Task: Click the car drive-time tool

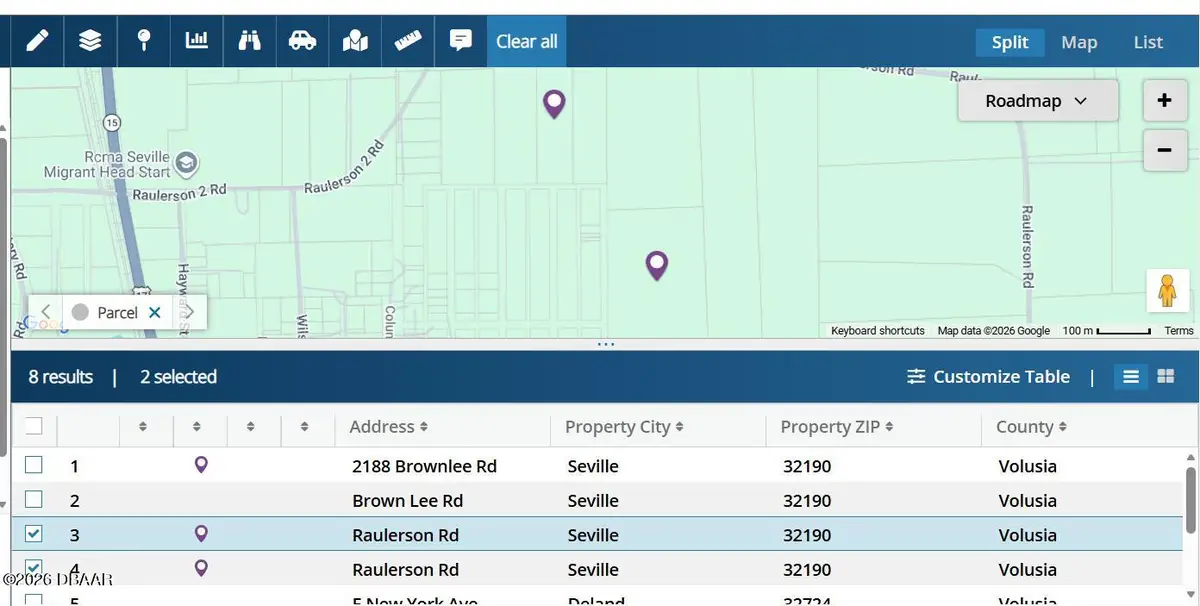Action: click(x=302, y=41)
